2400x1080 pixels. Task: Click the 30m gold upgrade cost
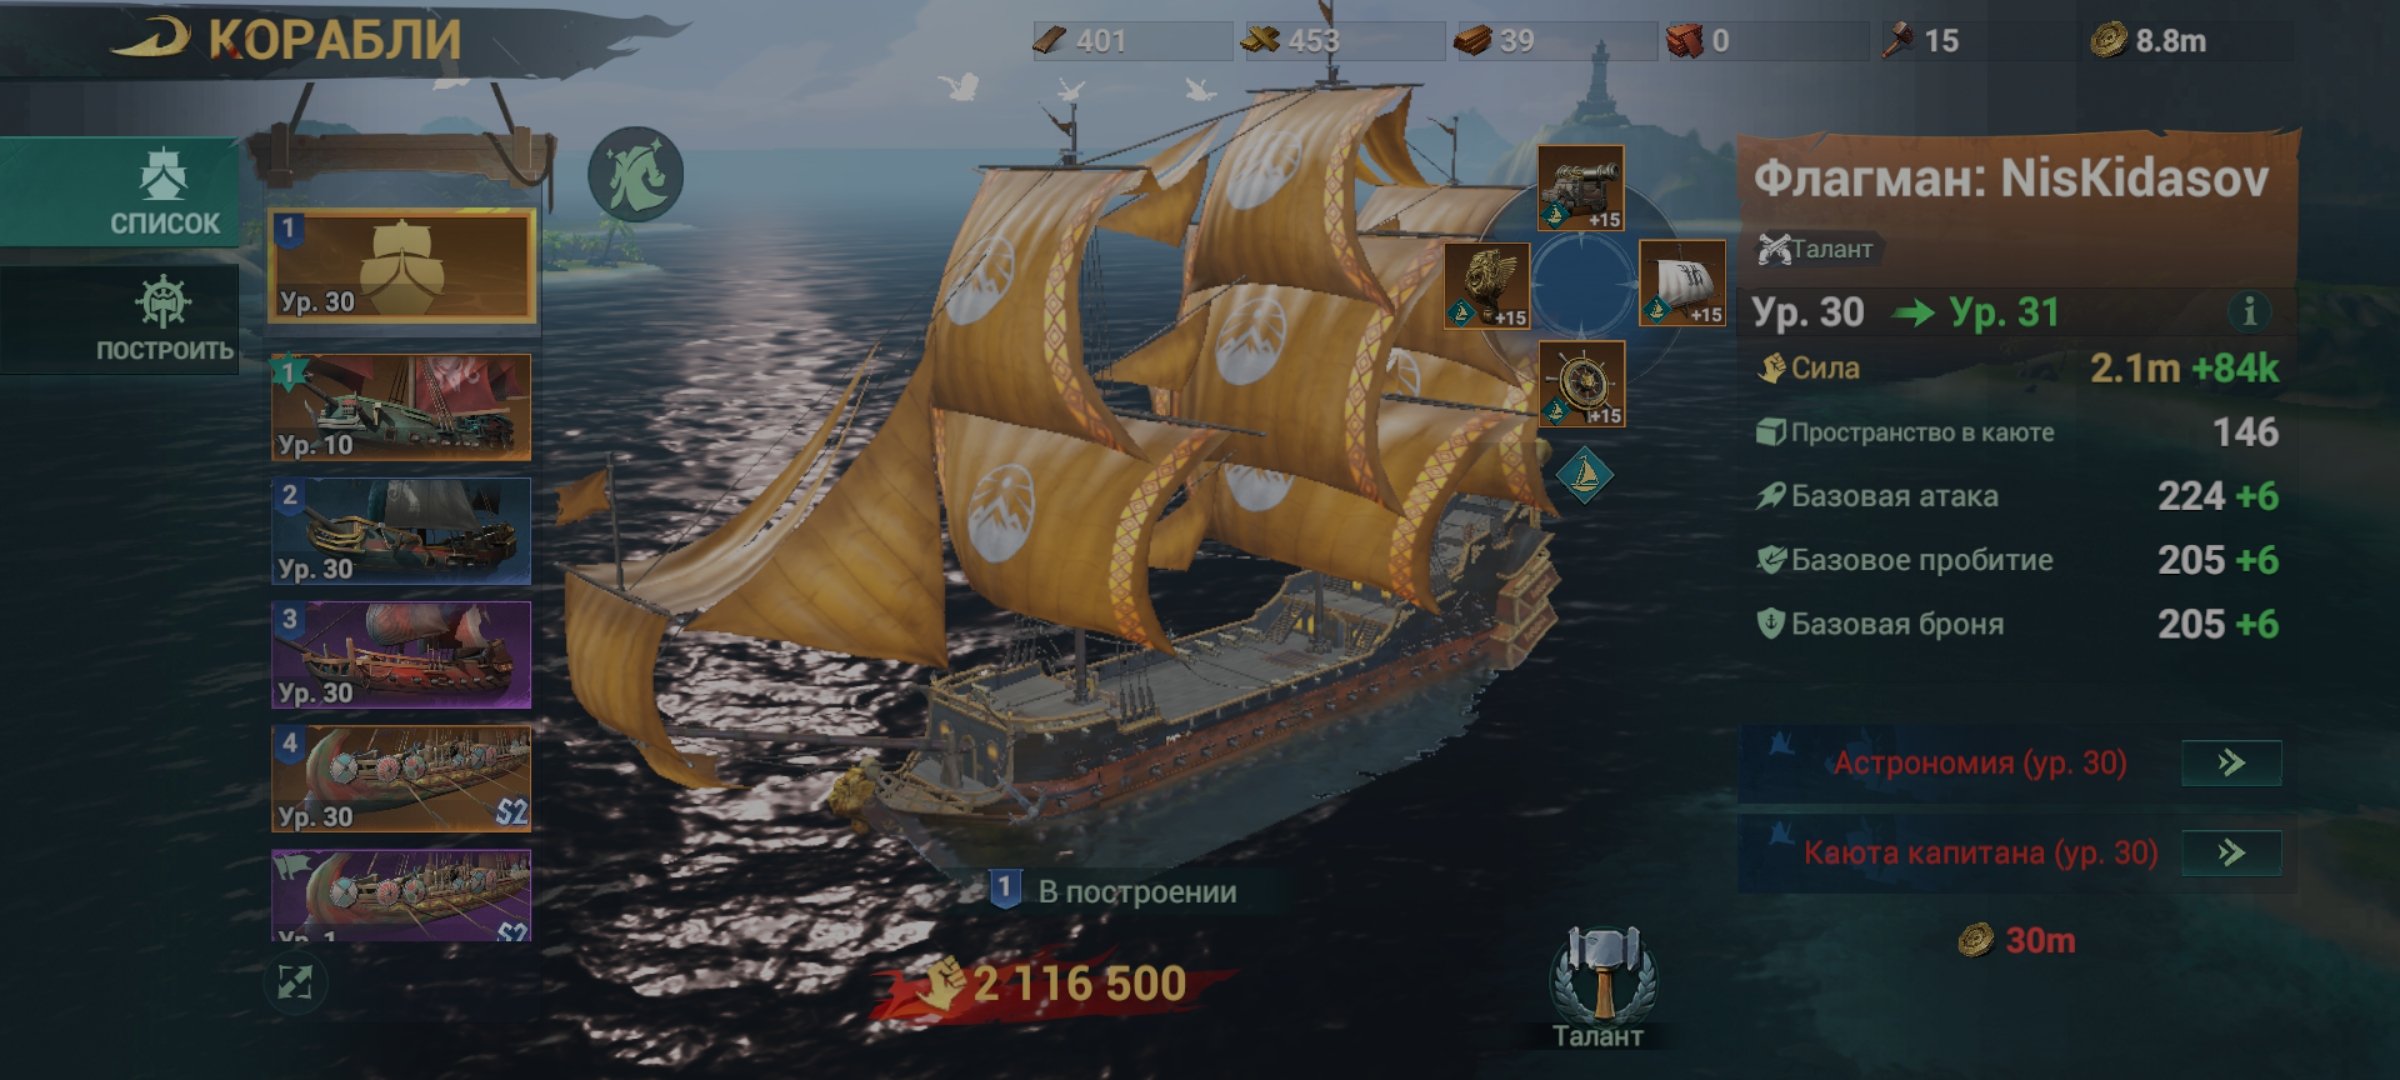[x=2017, y=940]
